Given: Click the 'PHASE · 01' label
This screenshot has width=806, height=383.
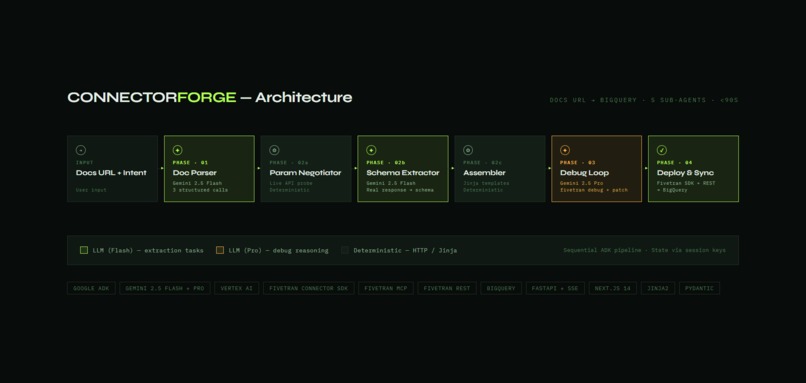Looking at the screenshot, I should click(x=191, y=162).
